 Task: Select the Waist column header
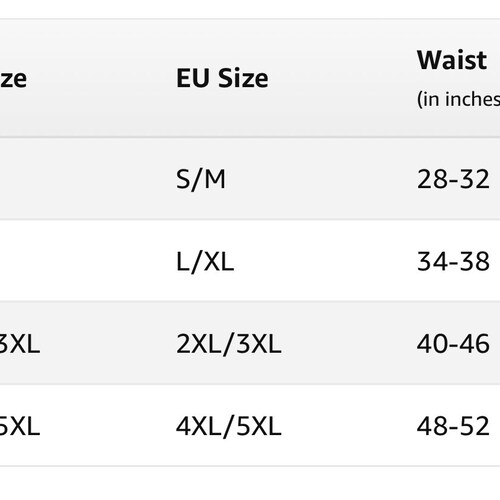[452, 60]
